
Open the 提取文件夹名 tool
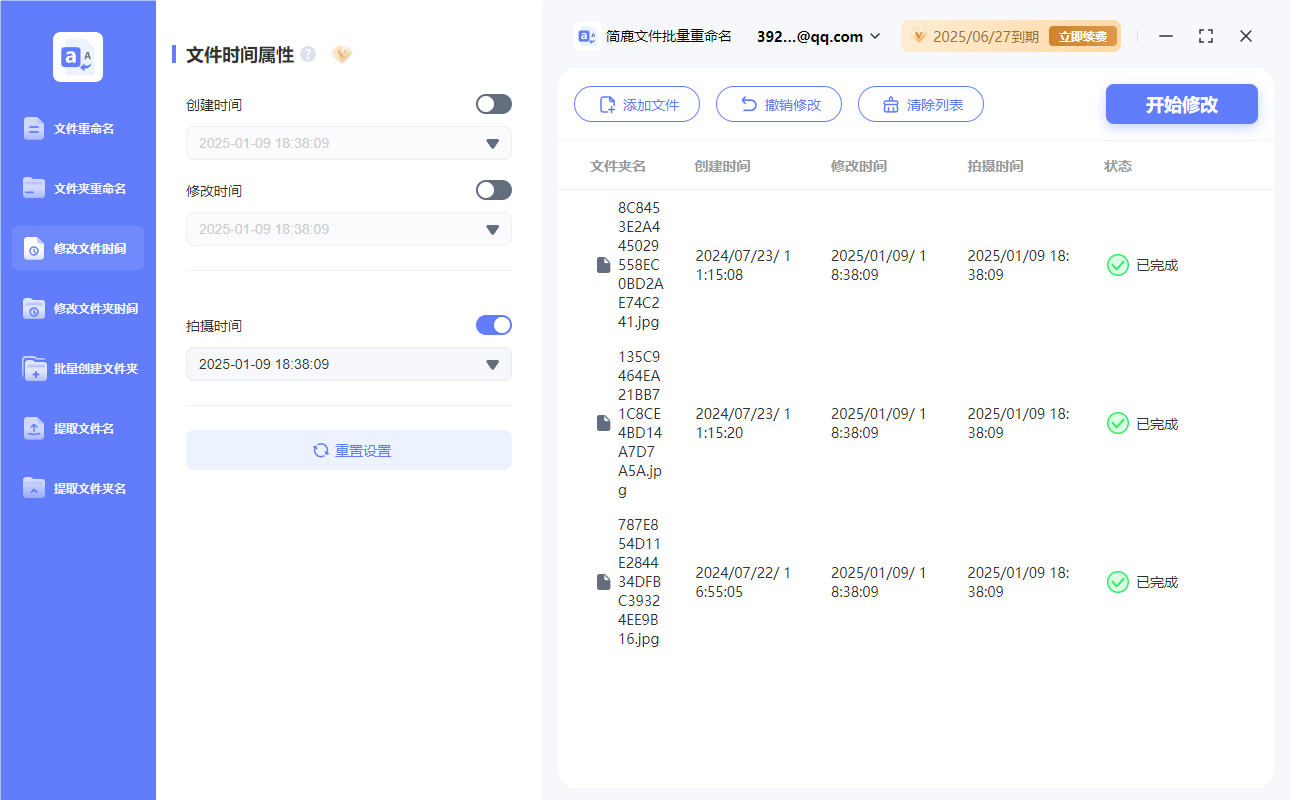pyautogui.click(x=77, y=488)
